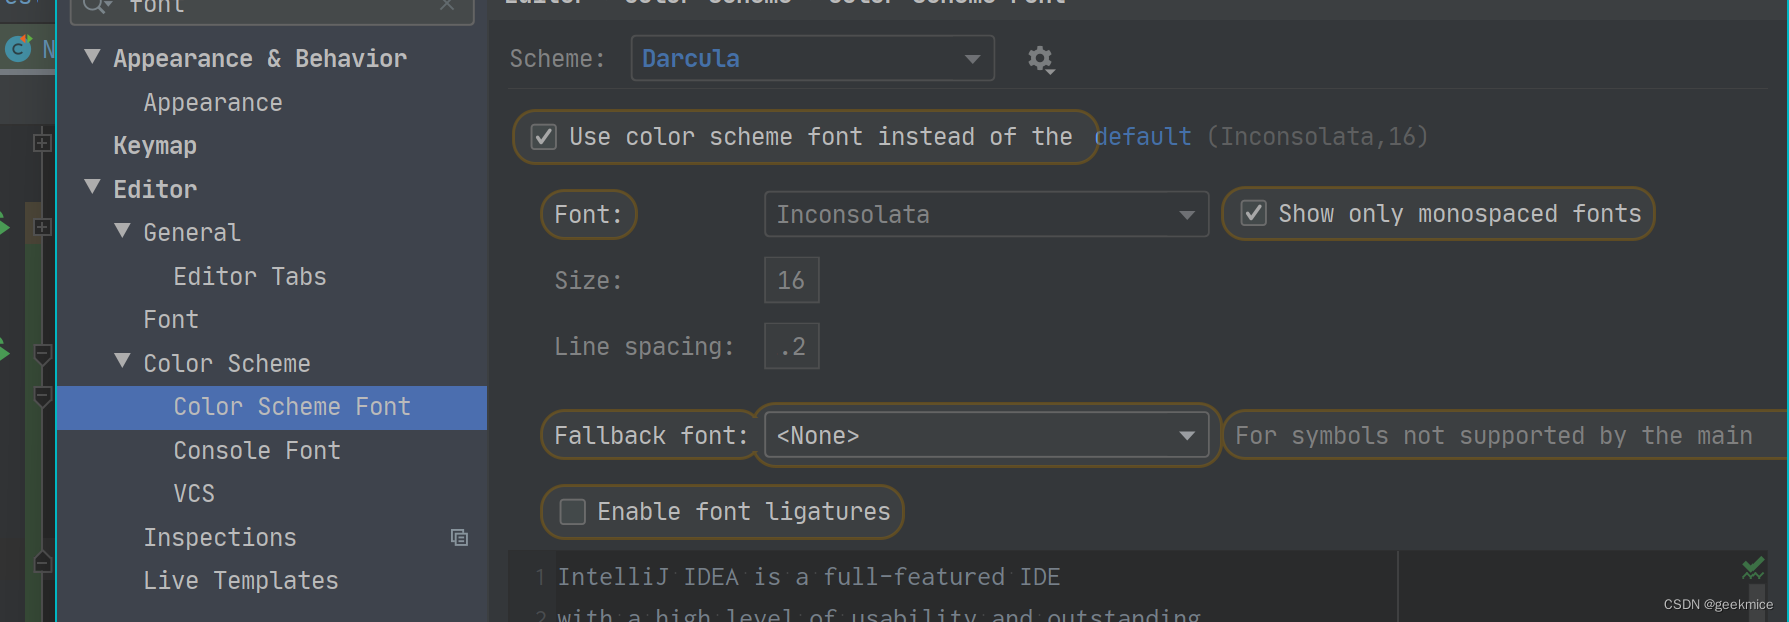The height and width of the screenshot is (622, 1789).
Task: Click the green inspection checkmark in preview
Action: pyautogui.click(x=1753, y=569)
